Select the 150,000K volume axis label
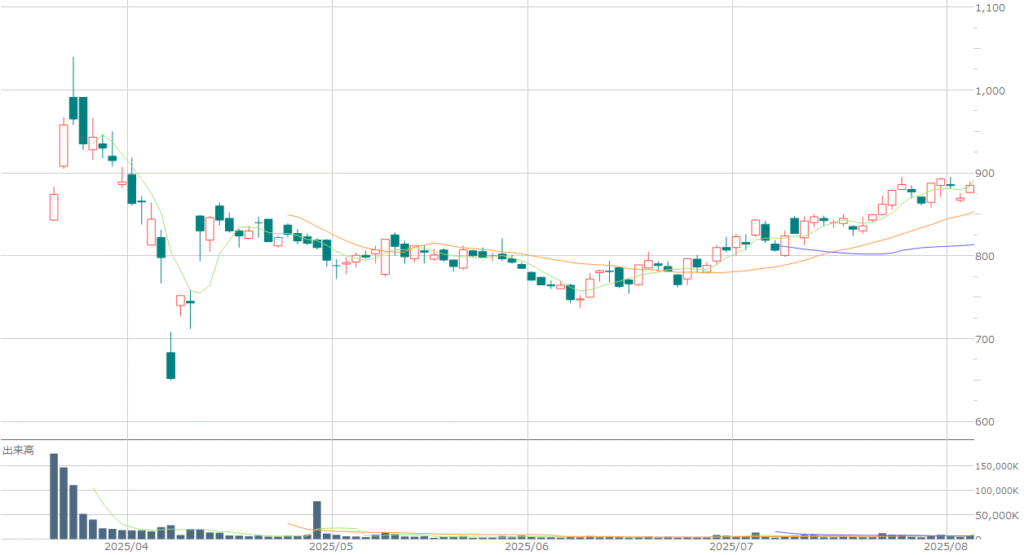Screen dimensions: 1024x555 coord(998,467)
